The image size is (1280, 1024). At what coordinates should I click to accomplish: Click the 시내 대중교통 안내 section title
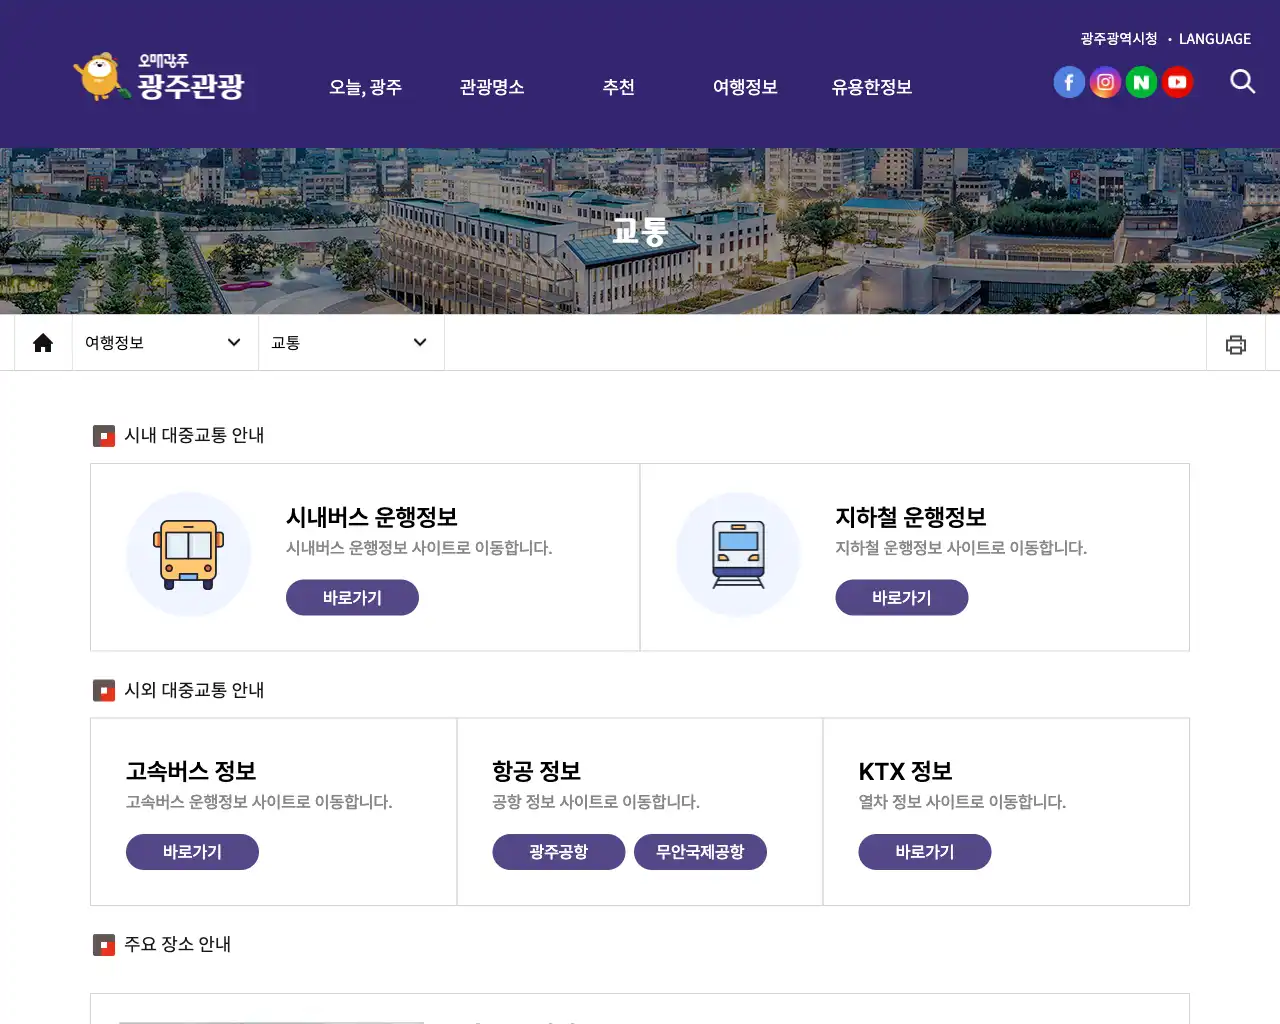(x=194, y=435)
